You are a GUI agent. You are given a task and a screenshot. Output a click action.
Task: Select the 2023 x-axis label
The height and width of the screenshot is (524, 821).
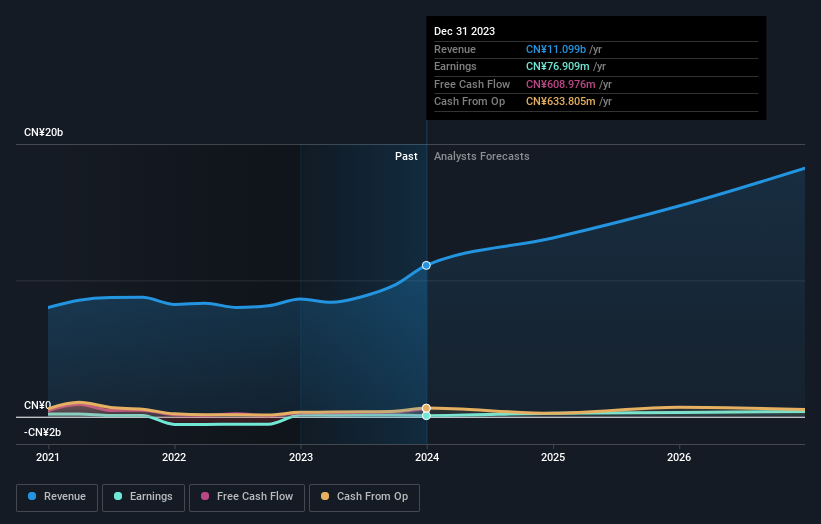(301, 458)
